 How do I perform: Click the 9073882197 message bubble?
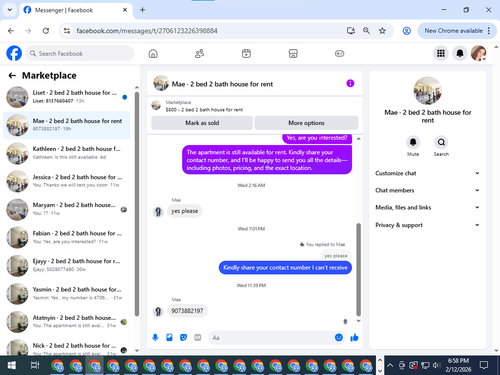[187, 311]
